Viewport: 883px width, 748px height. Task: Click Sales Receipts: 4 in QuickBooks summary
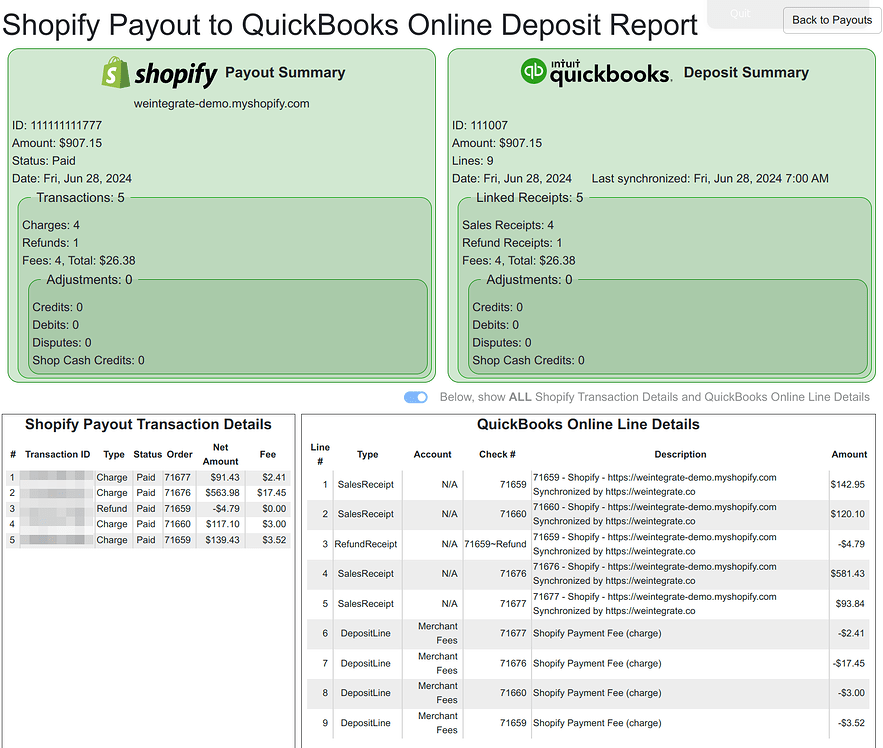(508, 225)
